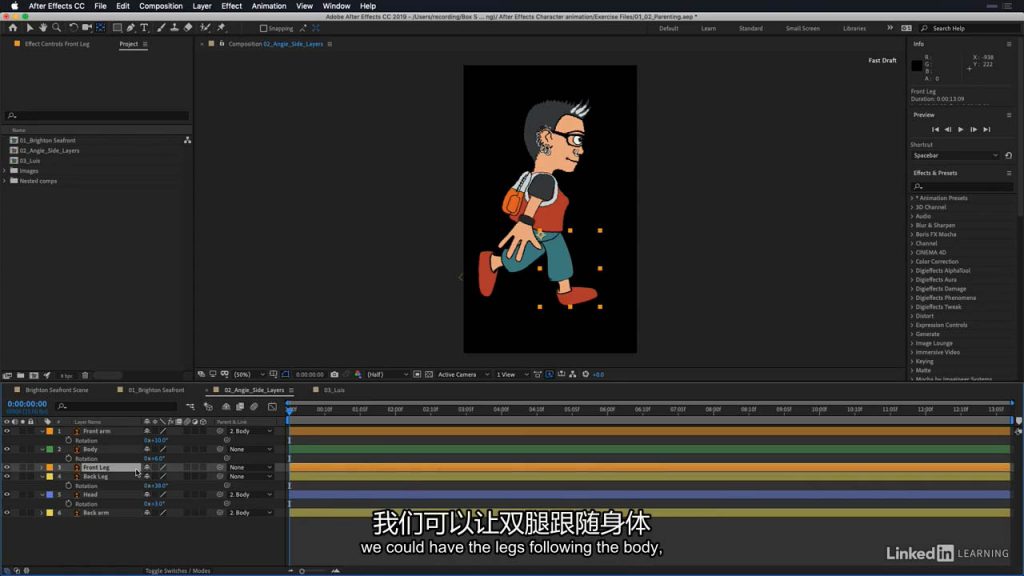Select the Pan Behind anchor point tool

101,28
